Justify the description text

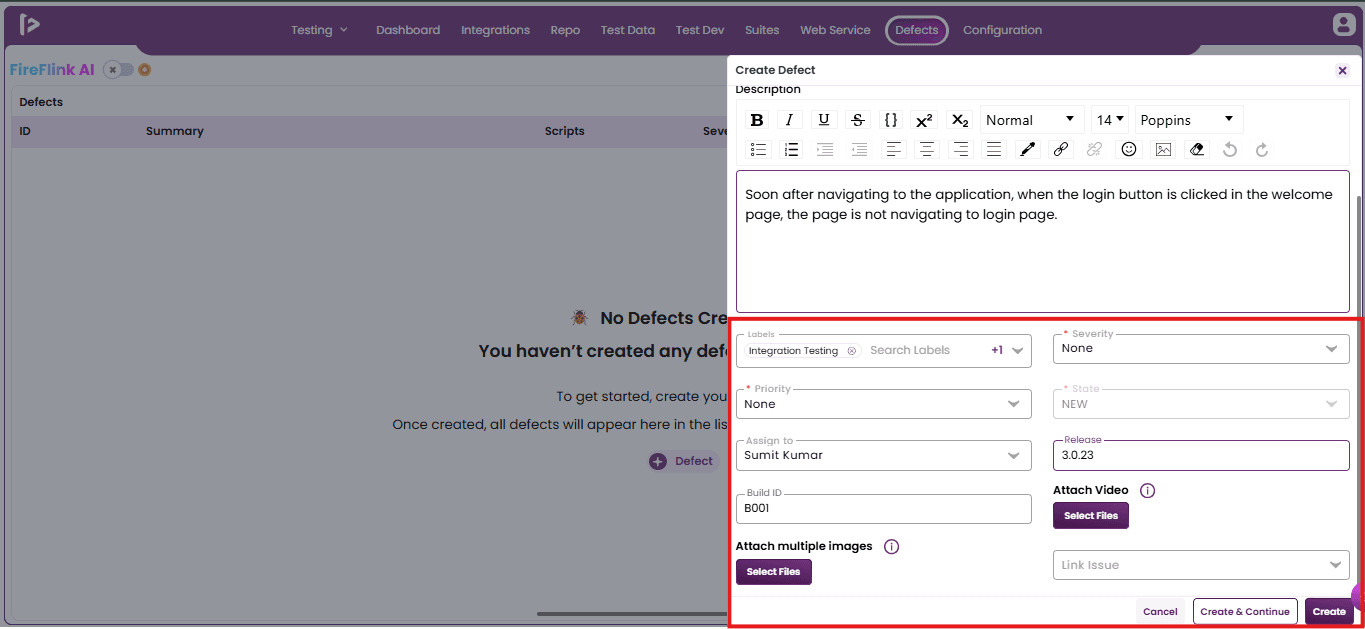point(994,149)
